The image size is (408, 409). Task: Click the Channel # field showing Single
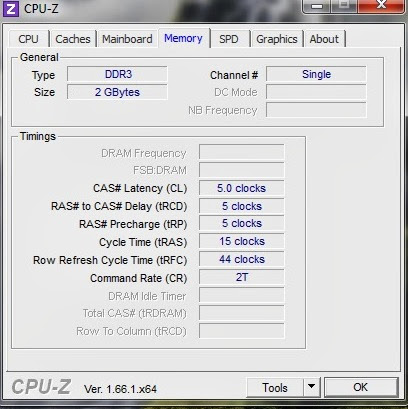coord(316,74)
